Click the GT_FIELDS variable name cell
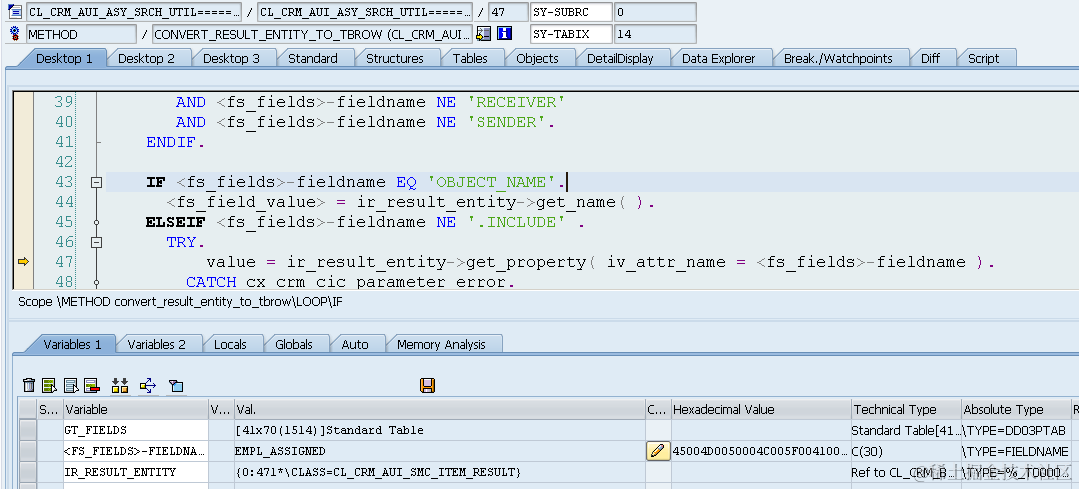This screenshot has height=489, width=1079. tap(136, 430)
